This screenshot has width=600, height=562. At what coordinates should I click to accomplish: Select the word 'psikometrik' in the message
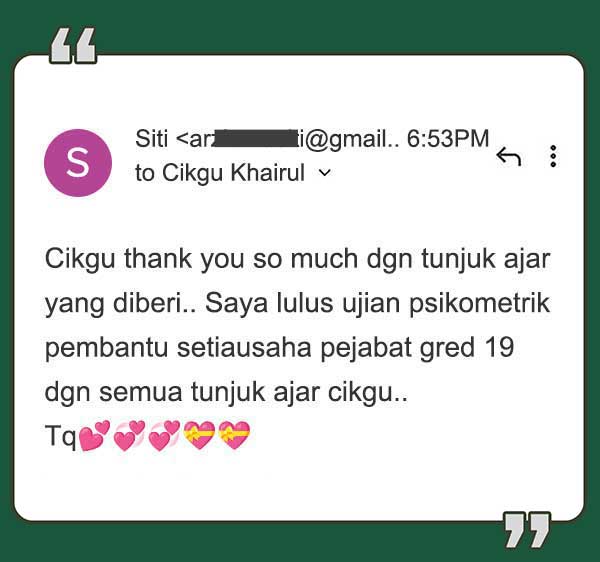point(479,305)
